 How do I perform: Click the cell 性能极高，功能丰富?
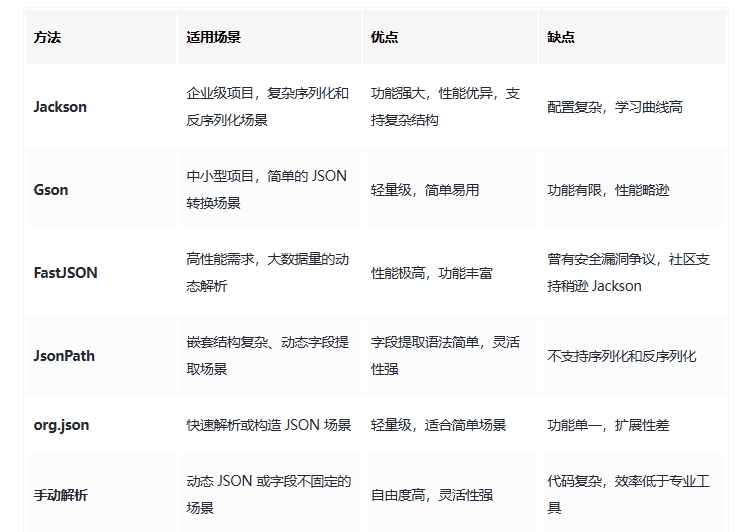(450, 272)
